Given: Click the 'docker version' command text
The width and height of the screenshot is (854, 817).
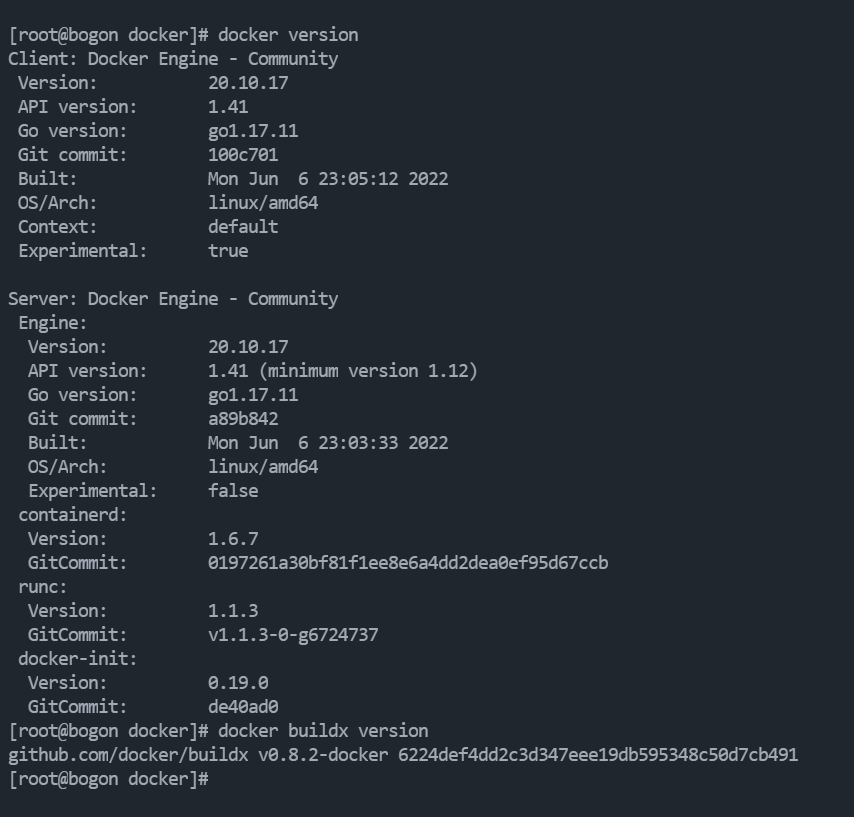Looking at the screenshot, I should click(288, 35).
